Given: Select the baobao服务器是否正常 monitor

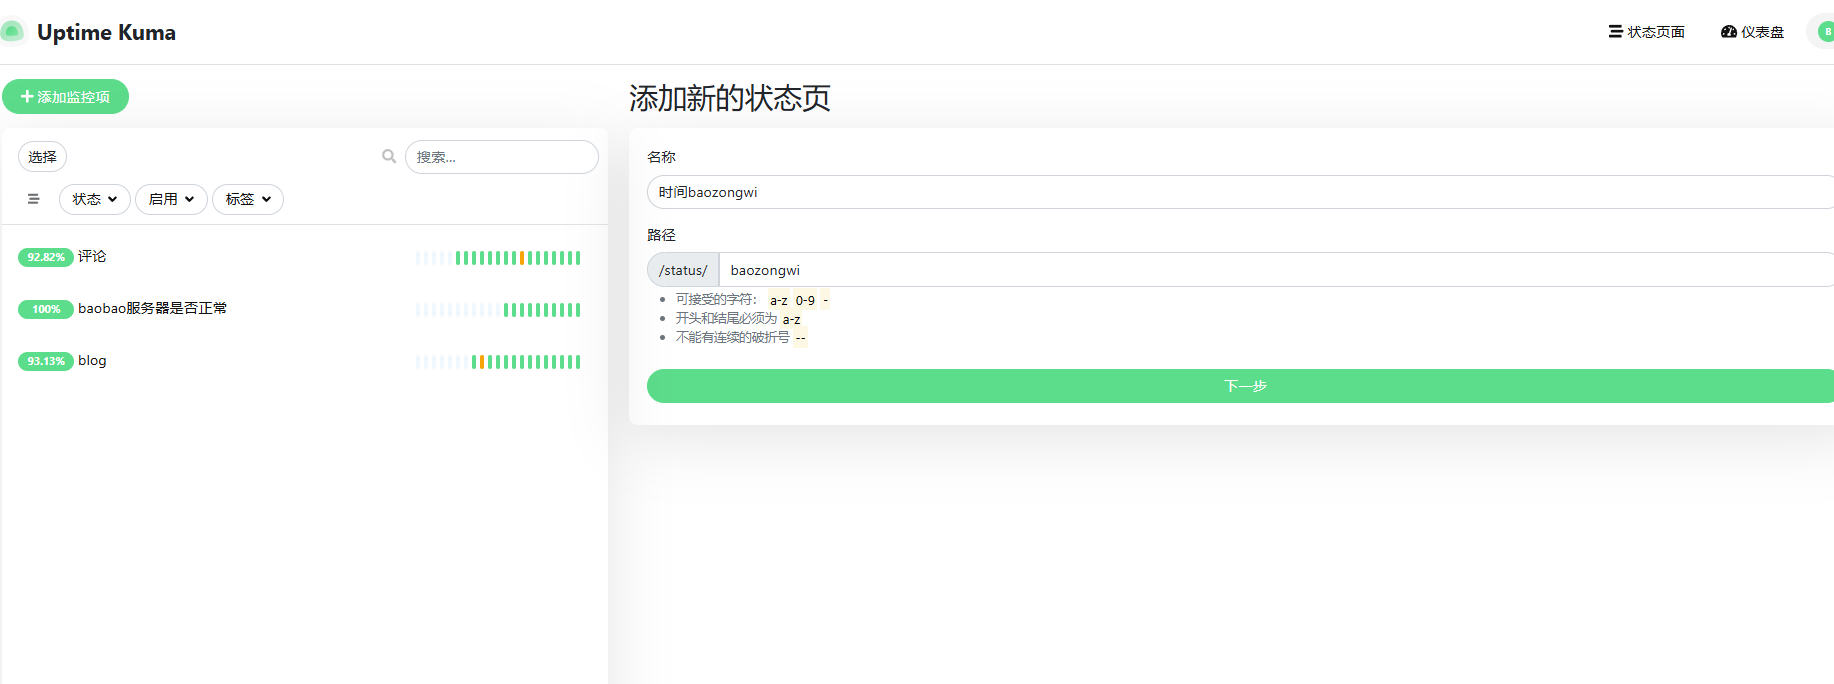Looking at the screenshot, I should coord(152,309).
